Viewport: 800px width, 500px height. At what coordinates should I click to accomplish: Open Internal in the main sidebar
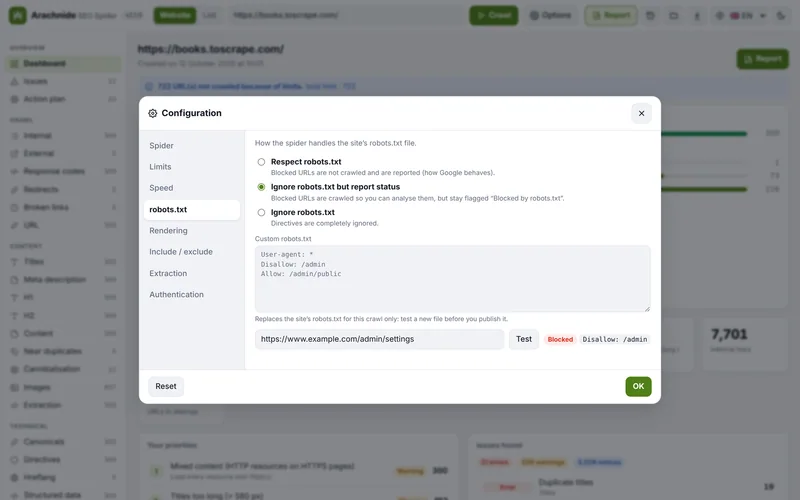tap(63, 135)
